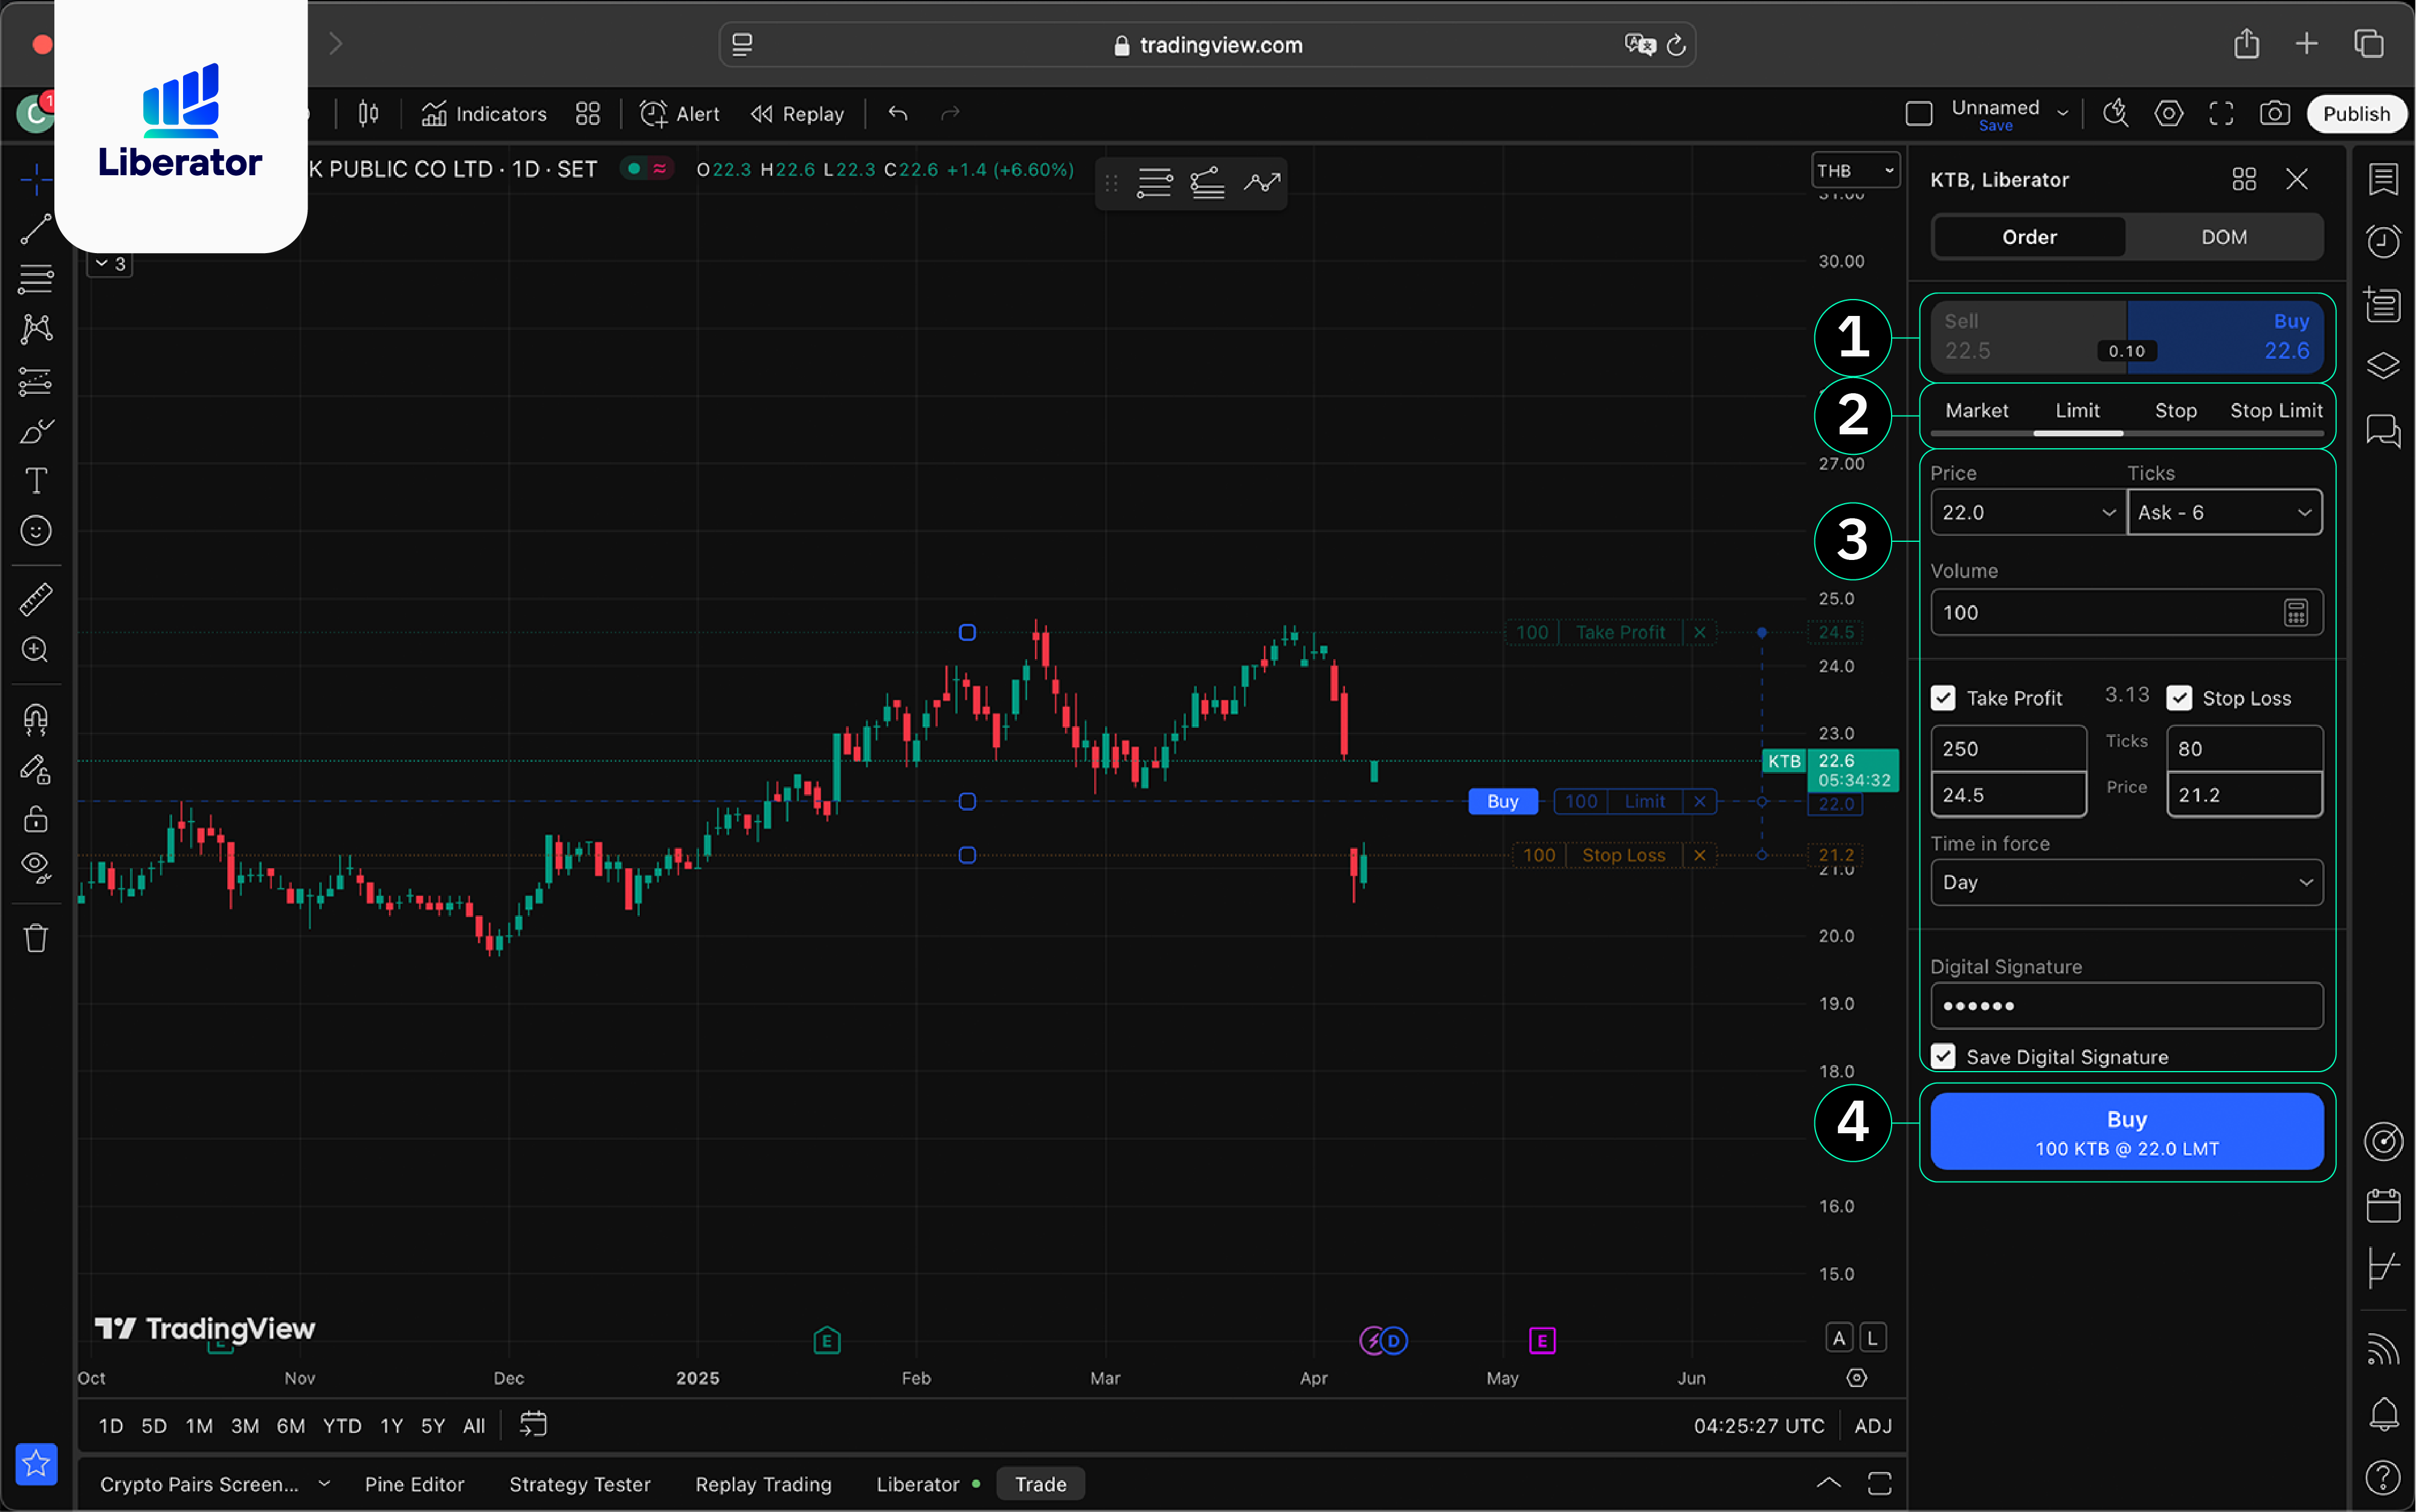Toggle stay in drawing mode
2416x1512 pixels.
[36, 769]
